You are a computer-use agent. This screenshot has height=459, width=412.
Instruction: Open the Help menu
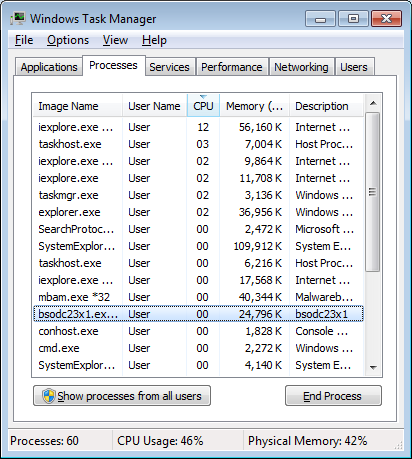tap(154, 40)
